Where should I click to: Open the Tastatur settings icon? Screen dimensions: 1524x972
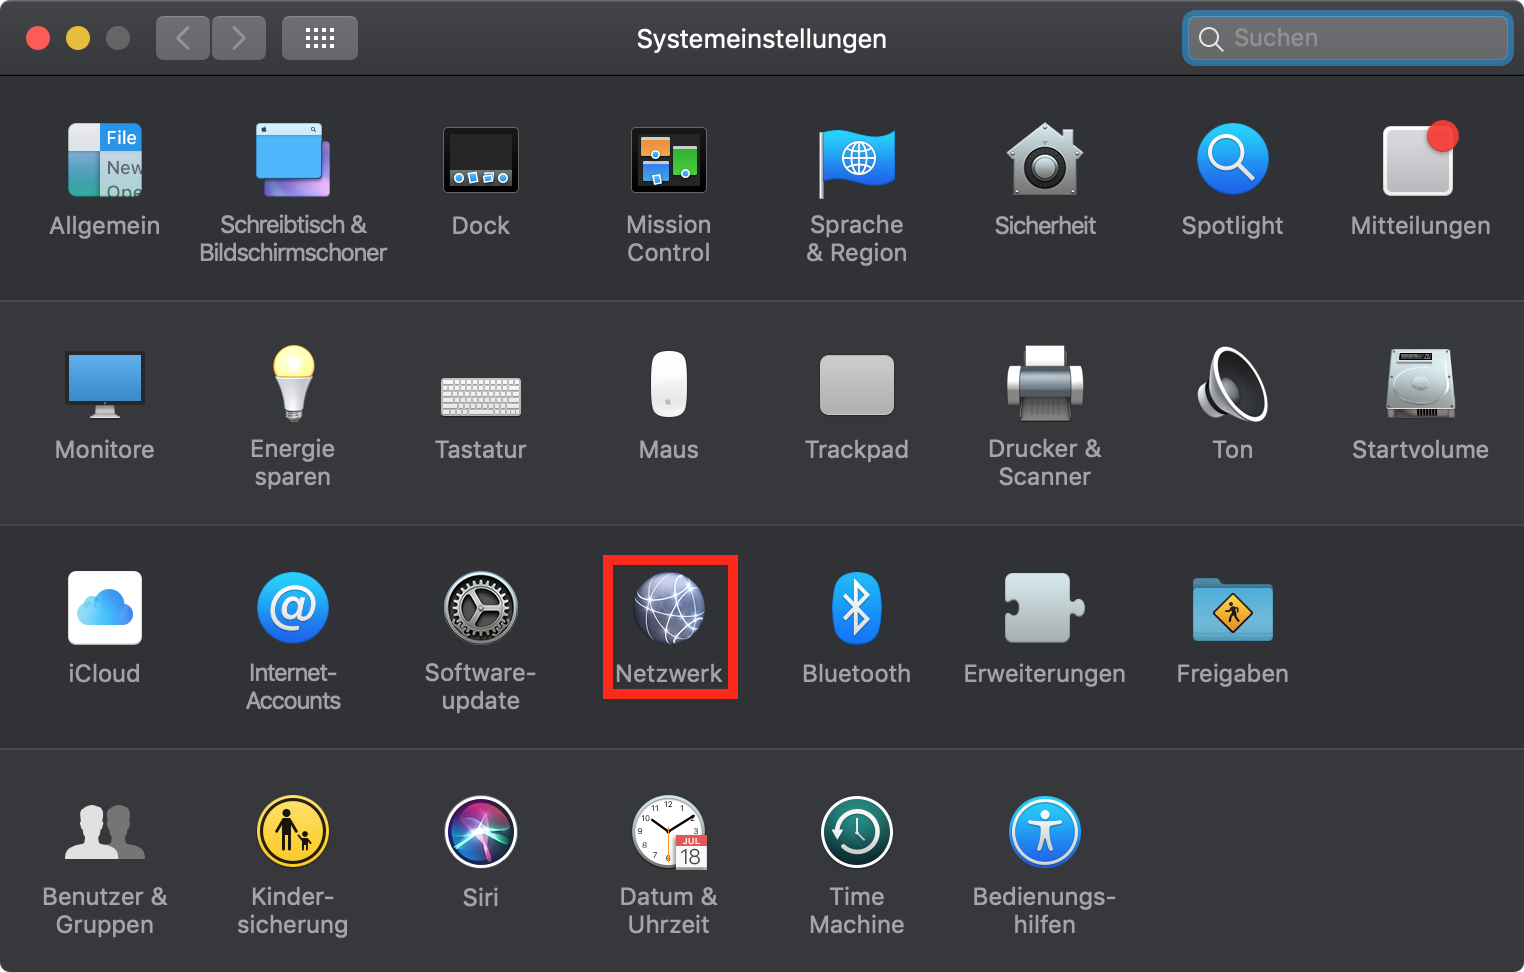tap(481, 396)
